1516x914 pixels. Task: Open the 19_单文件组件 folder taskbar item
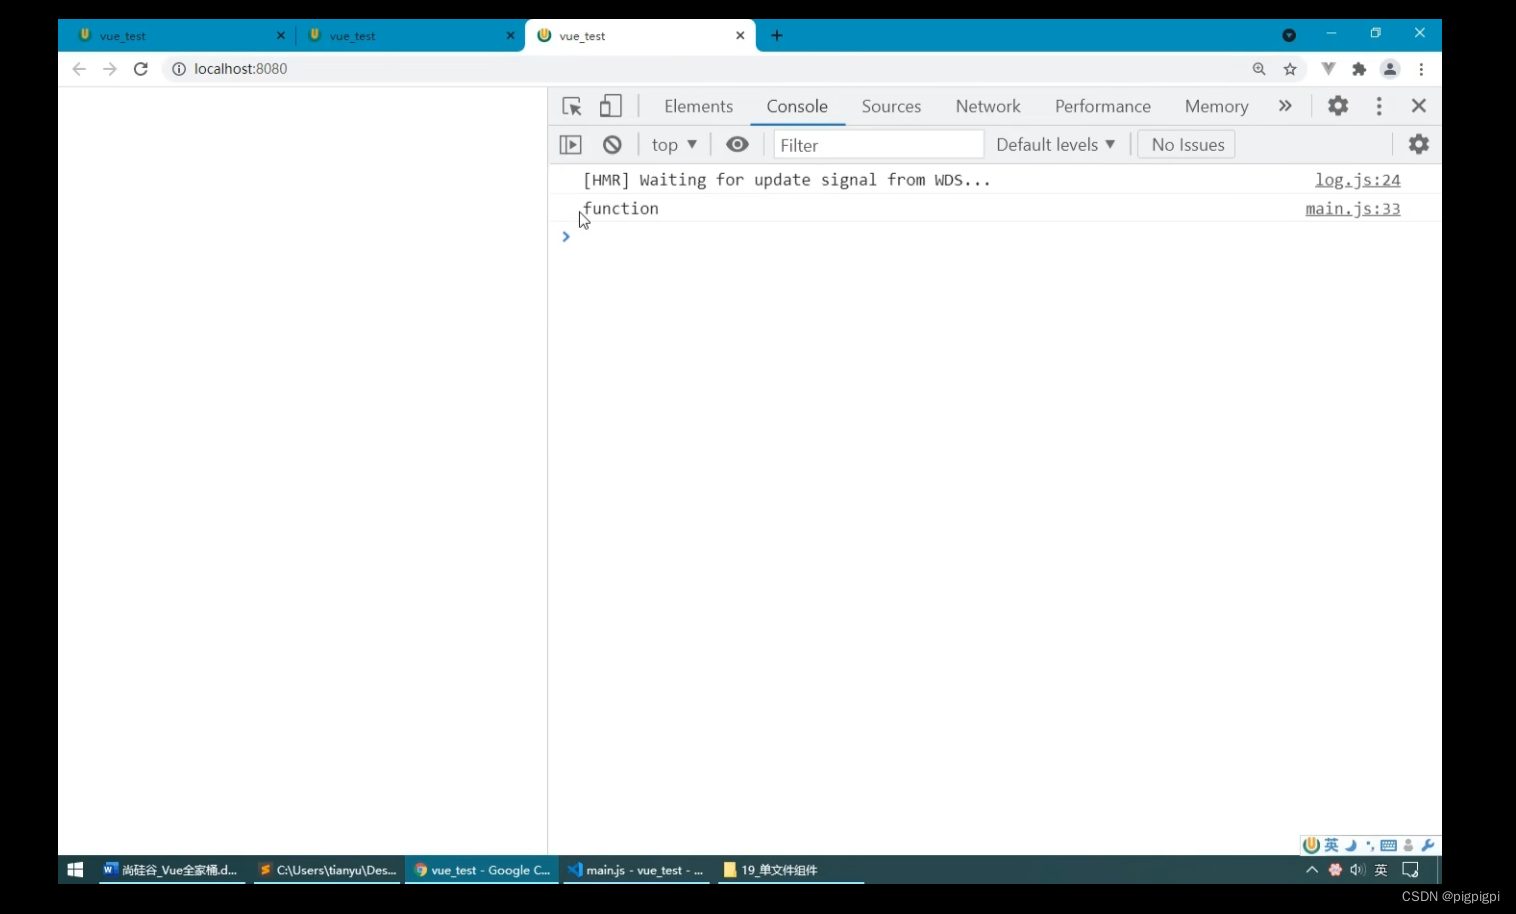pyautogui.click(x=790, y=870)
